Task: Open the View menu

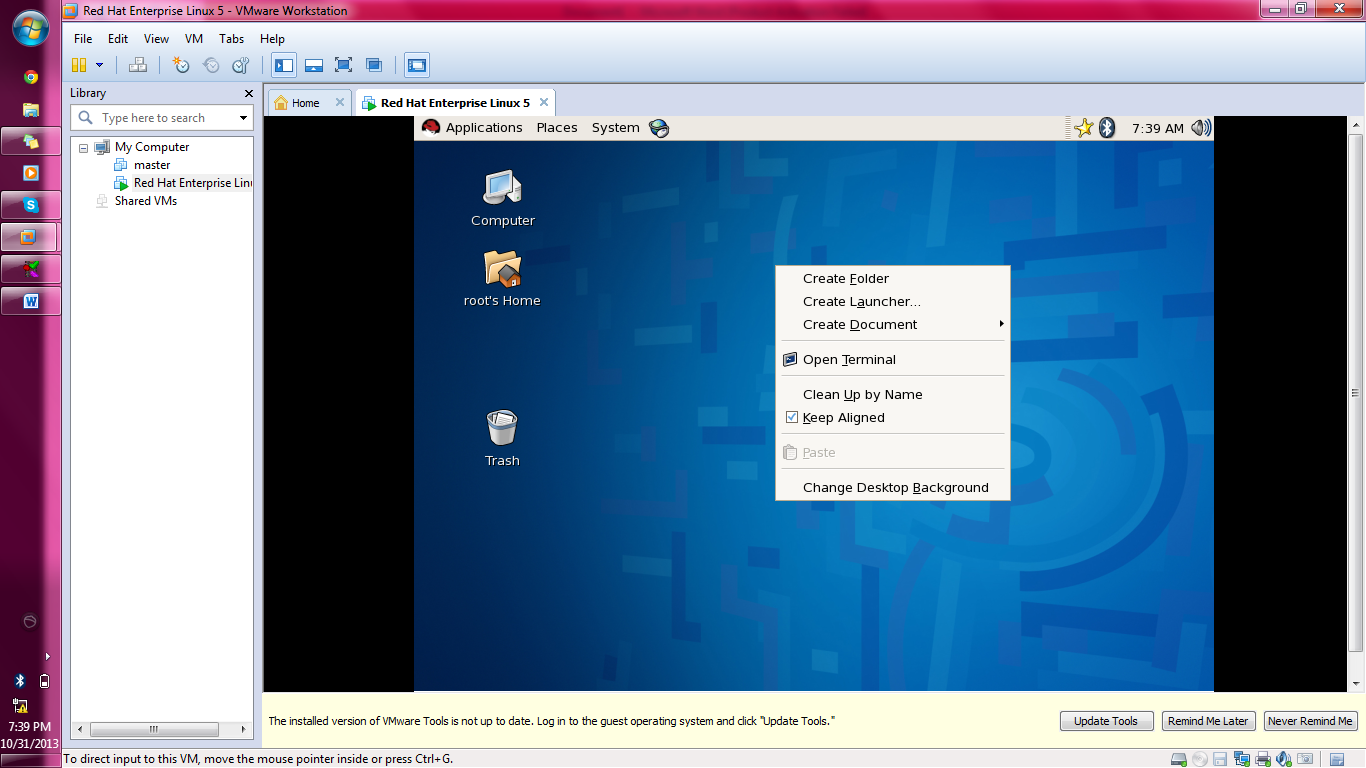Action: [156, 39]
